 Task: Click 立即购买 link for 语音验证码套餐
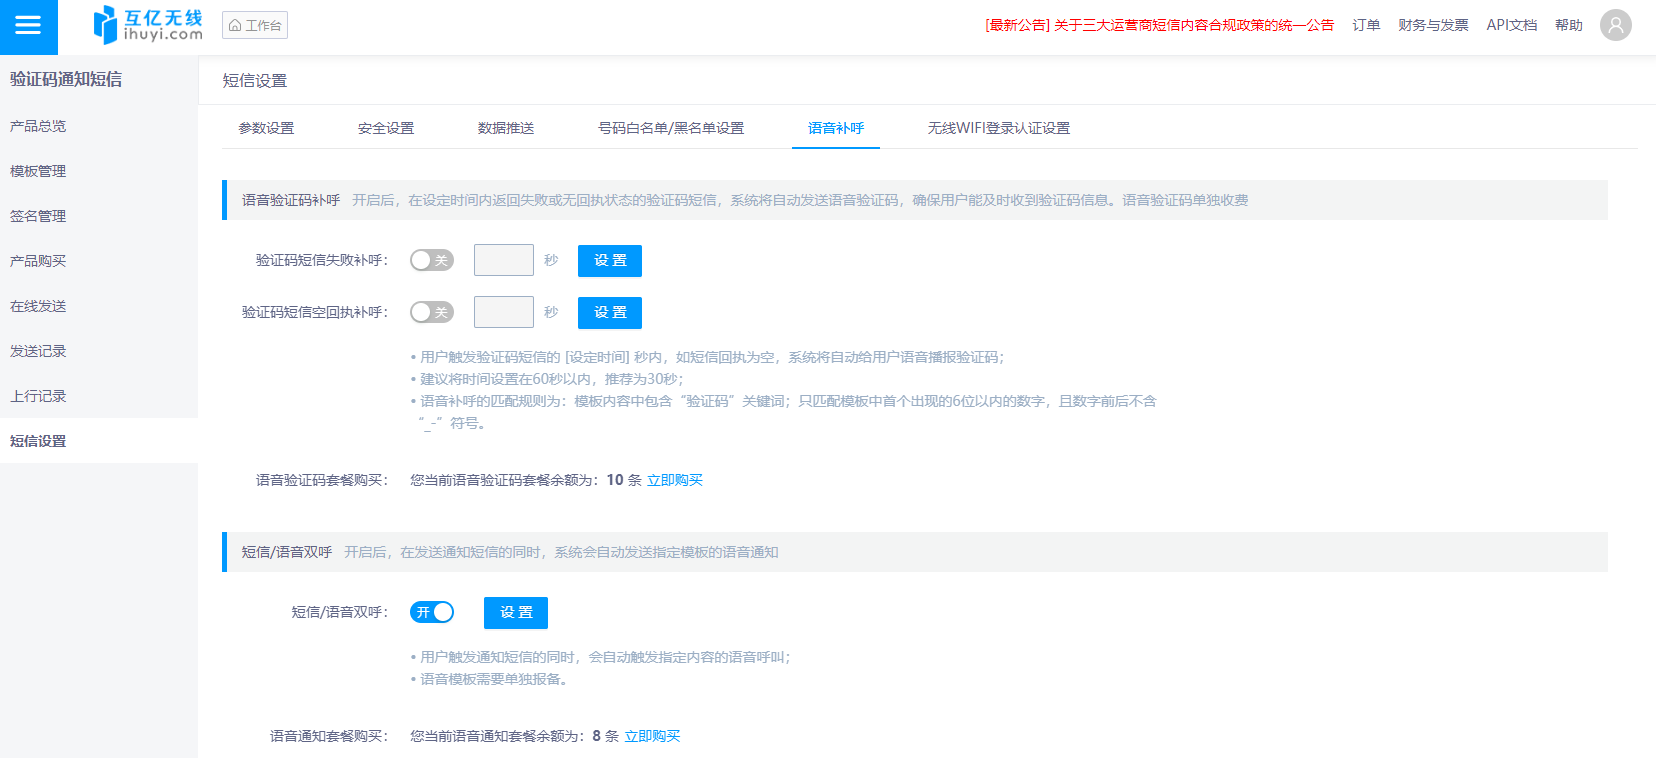coord(675,480)
